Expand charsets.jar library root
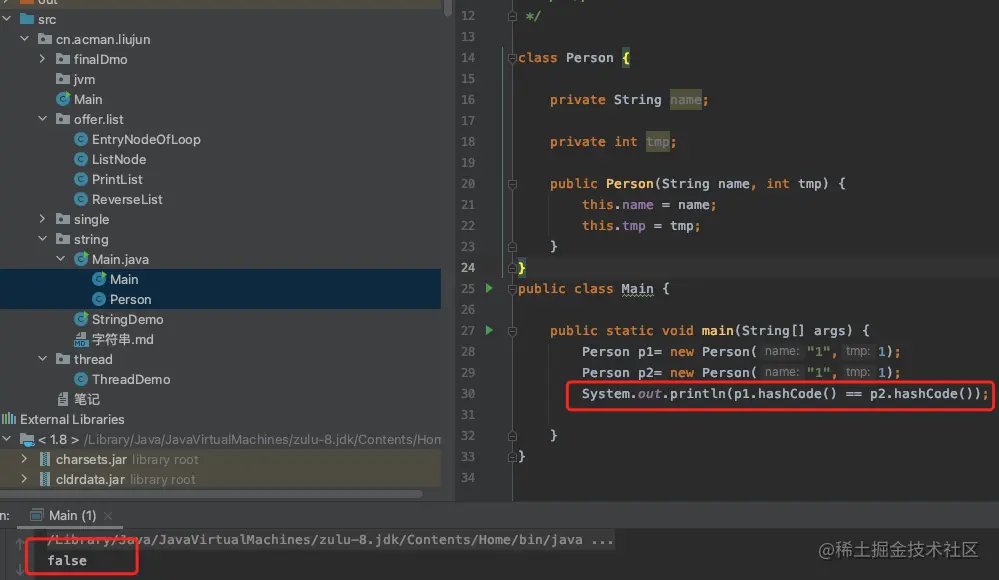This screenshot has width=999, height=580. coord(25,459)
